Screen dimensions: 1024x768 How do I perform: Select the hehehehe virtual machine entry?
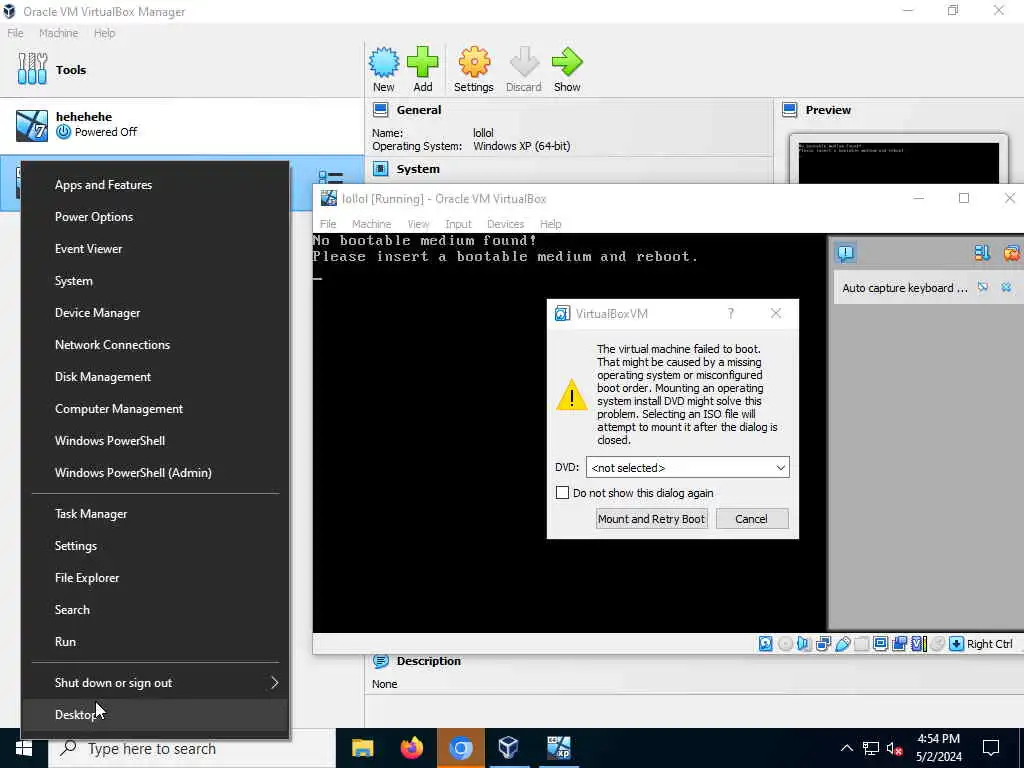182,125
